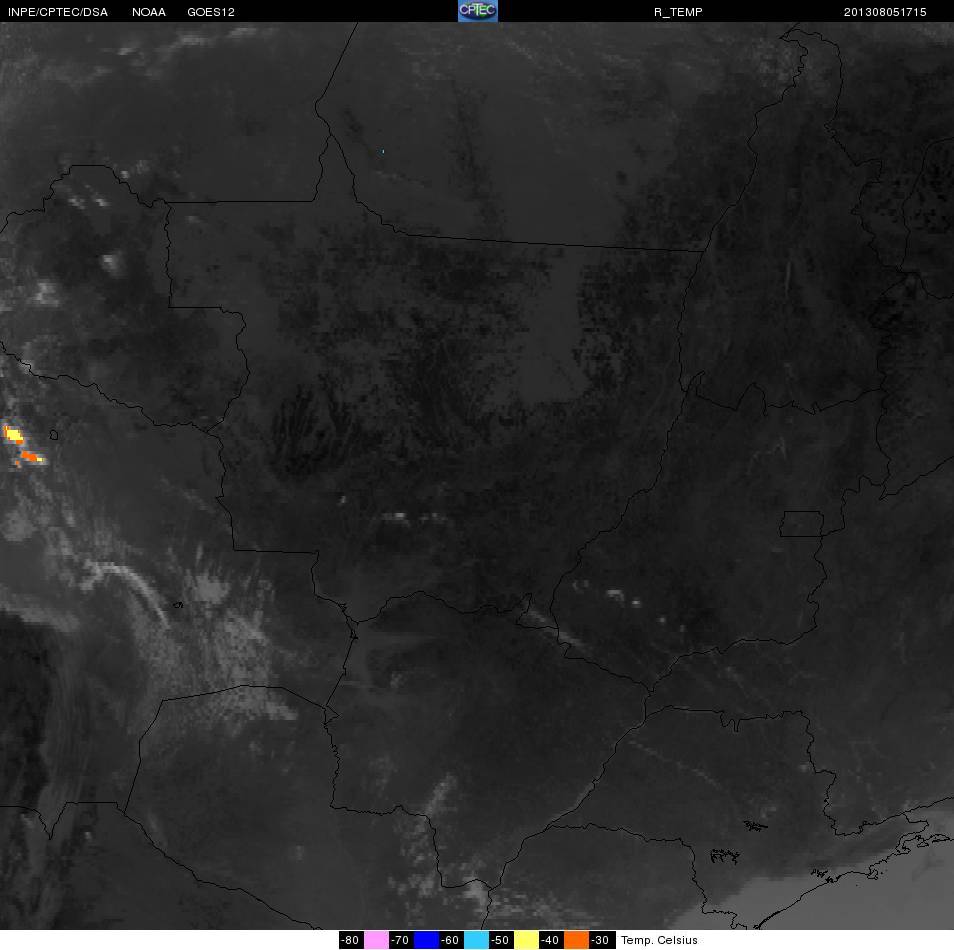Click the -60 legend value label

(x=451, y=940)
